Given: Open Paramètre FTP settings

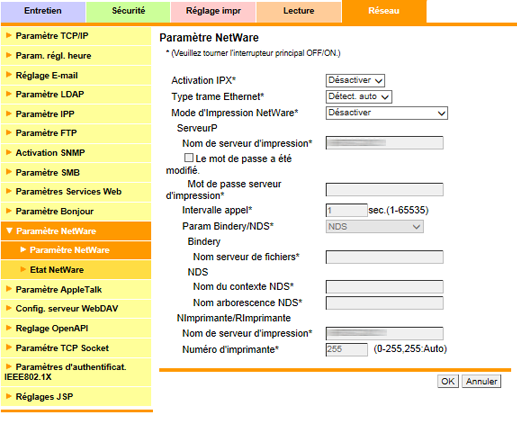Looking at the screenshot, I should (x=76, y=133).
